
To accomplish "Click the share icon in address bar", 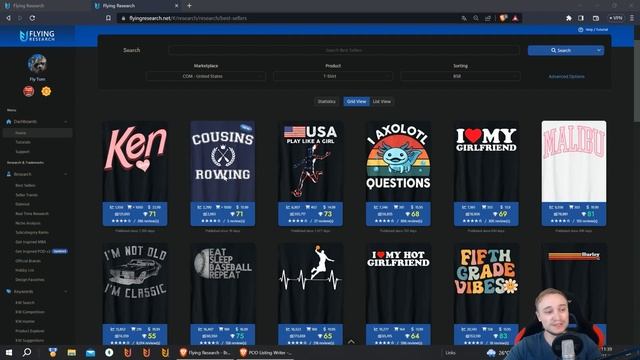I will (488, 18).
